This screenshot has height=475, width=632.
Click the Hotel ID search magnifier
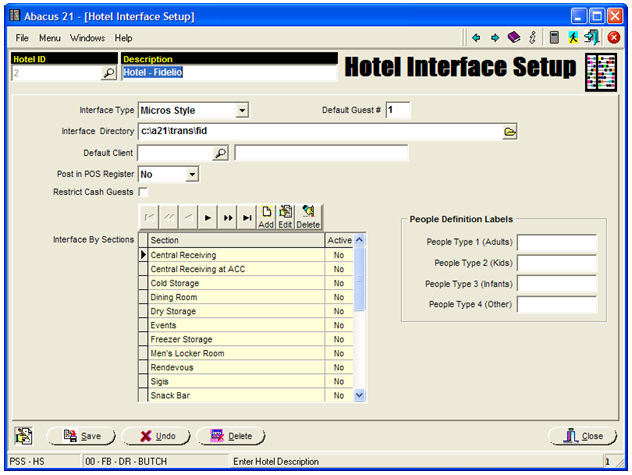(108, 73)
